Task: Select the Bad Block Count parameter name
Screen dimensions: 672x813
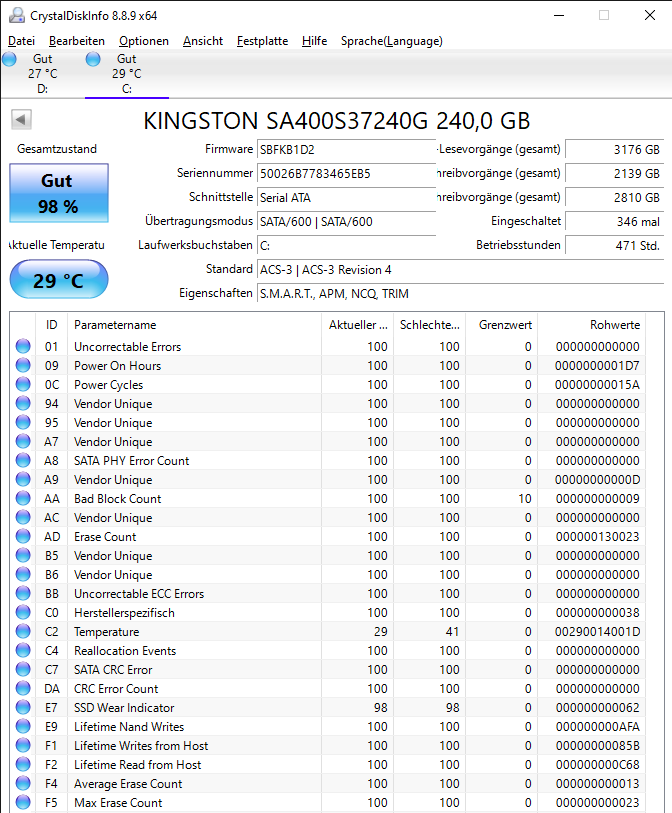Action: tap(118, 499)
